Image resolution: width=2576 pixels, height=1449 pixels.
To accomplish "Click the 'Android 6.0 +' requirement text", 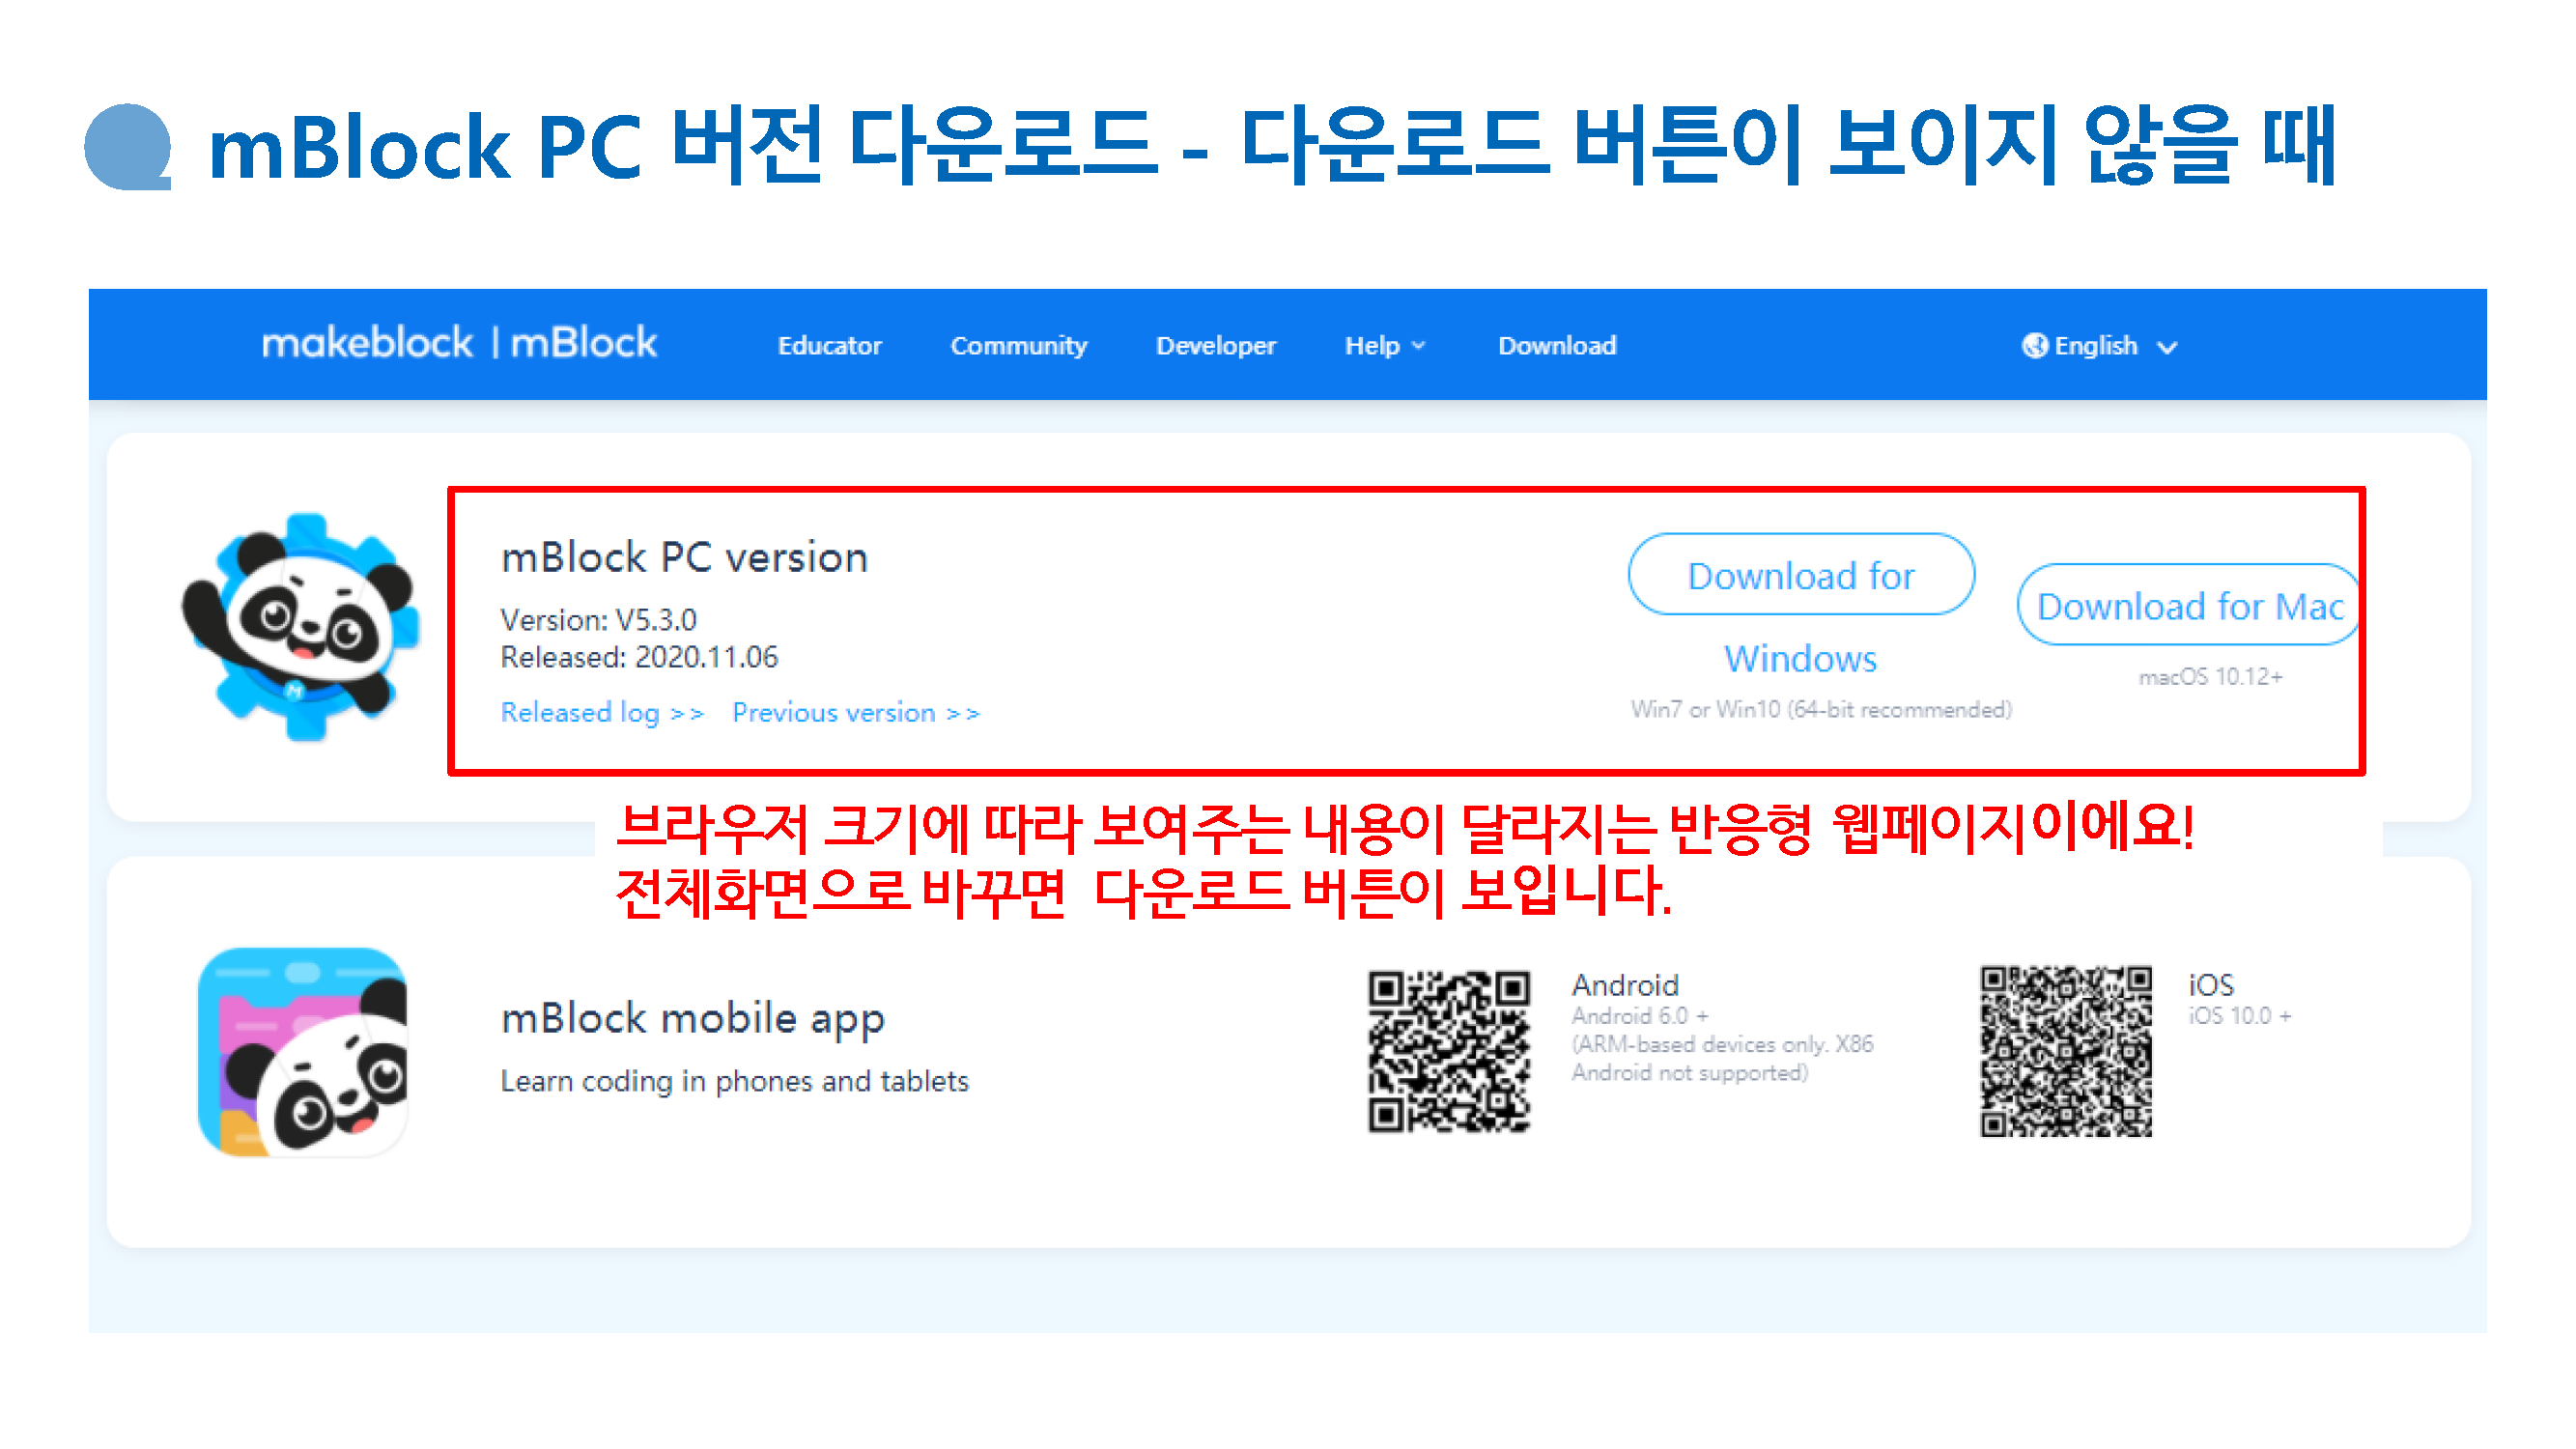I will (1639, 1016).
